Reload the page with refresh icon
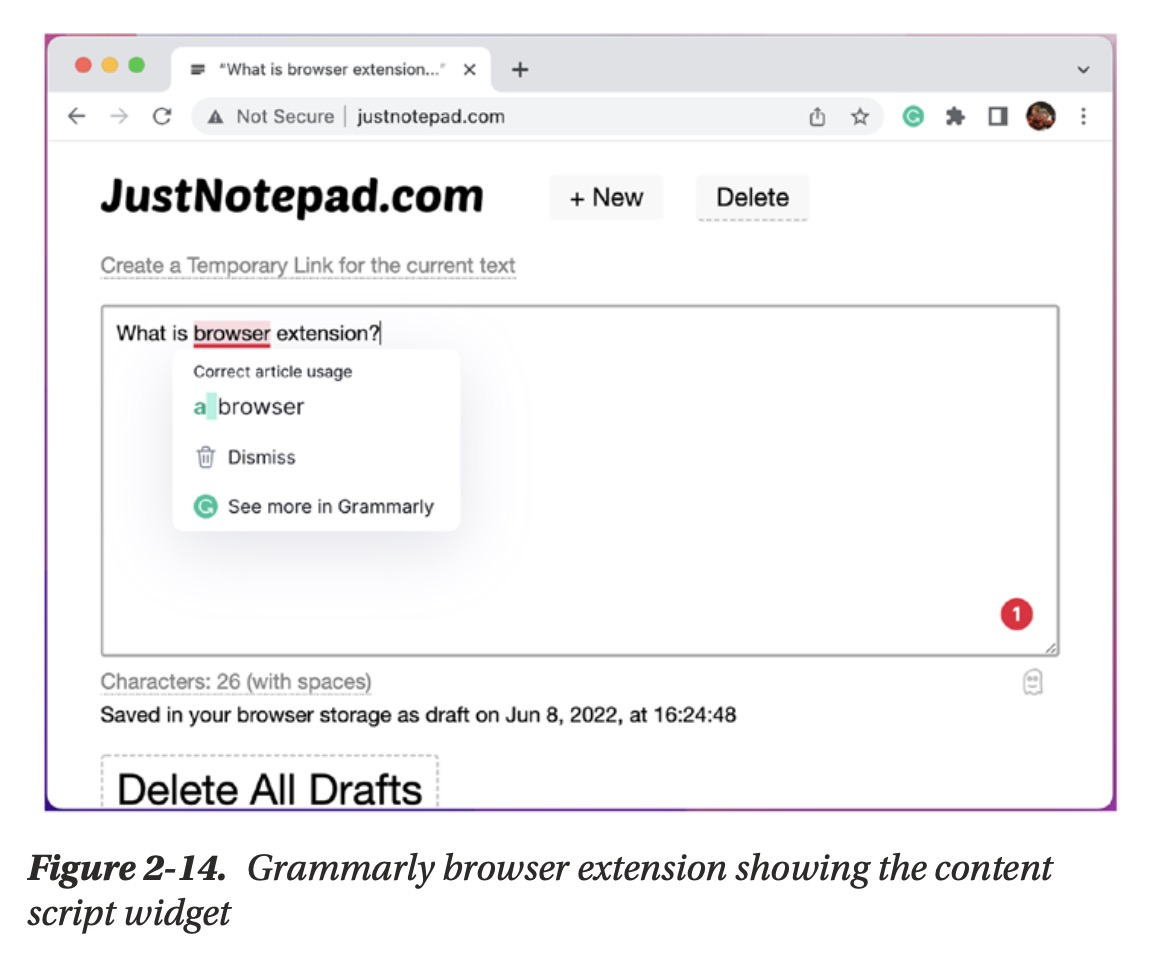1174x954 pixels. pyautogui.click(x=161, y=117)
